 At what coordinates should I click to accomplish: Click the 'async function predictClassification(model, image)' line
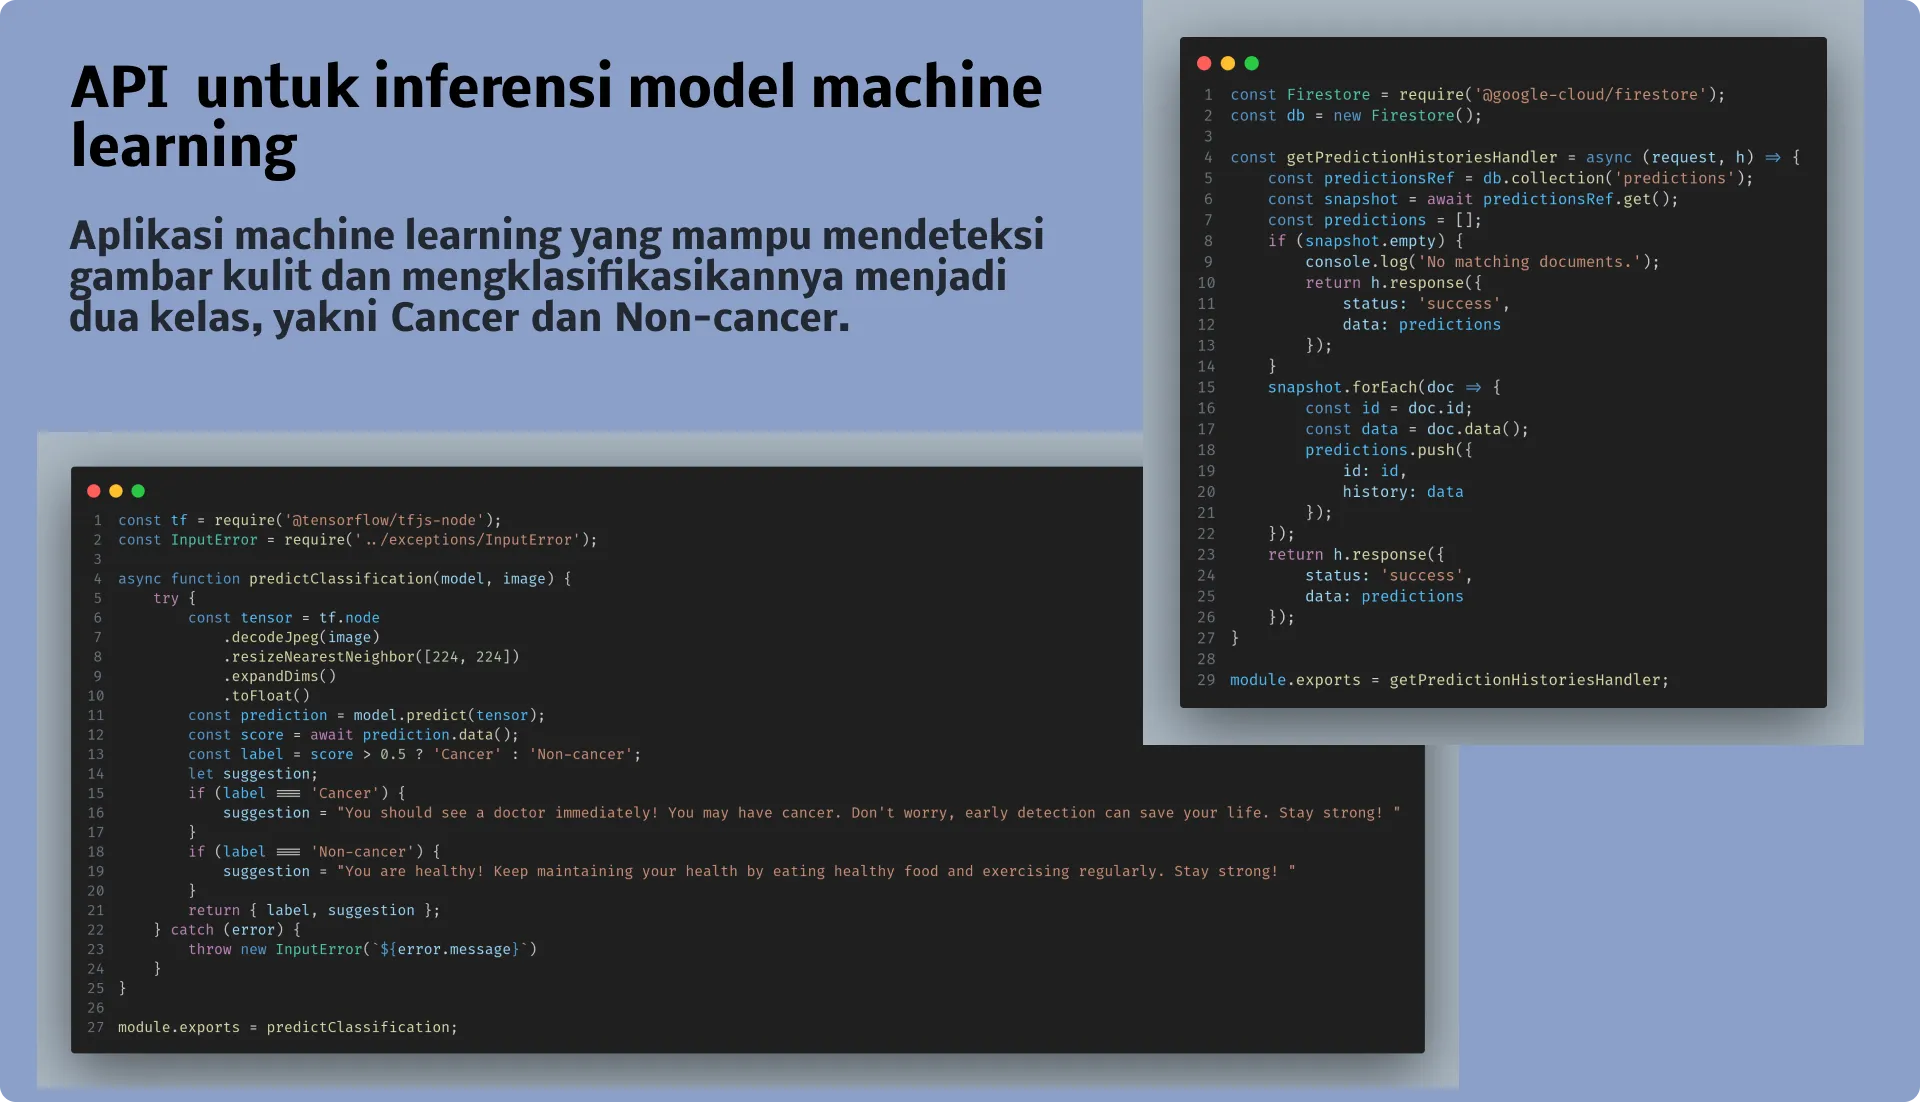[344, 579]
